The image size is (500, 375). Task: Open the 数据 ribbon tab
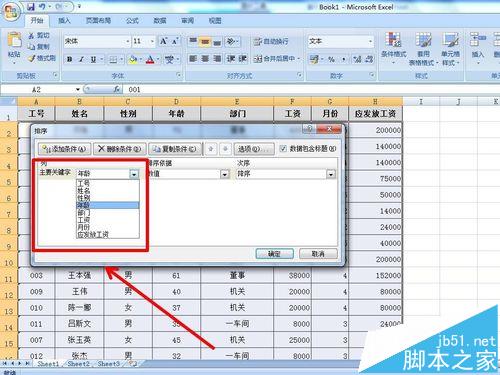pyautogui.click(x=160, y=21)
